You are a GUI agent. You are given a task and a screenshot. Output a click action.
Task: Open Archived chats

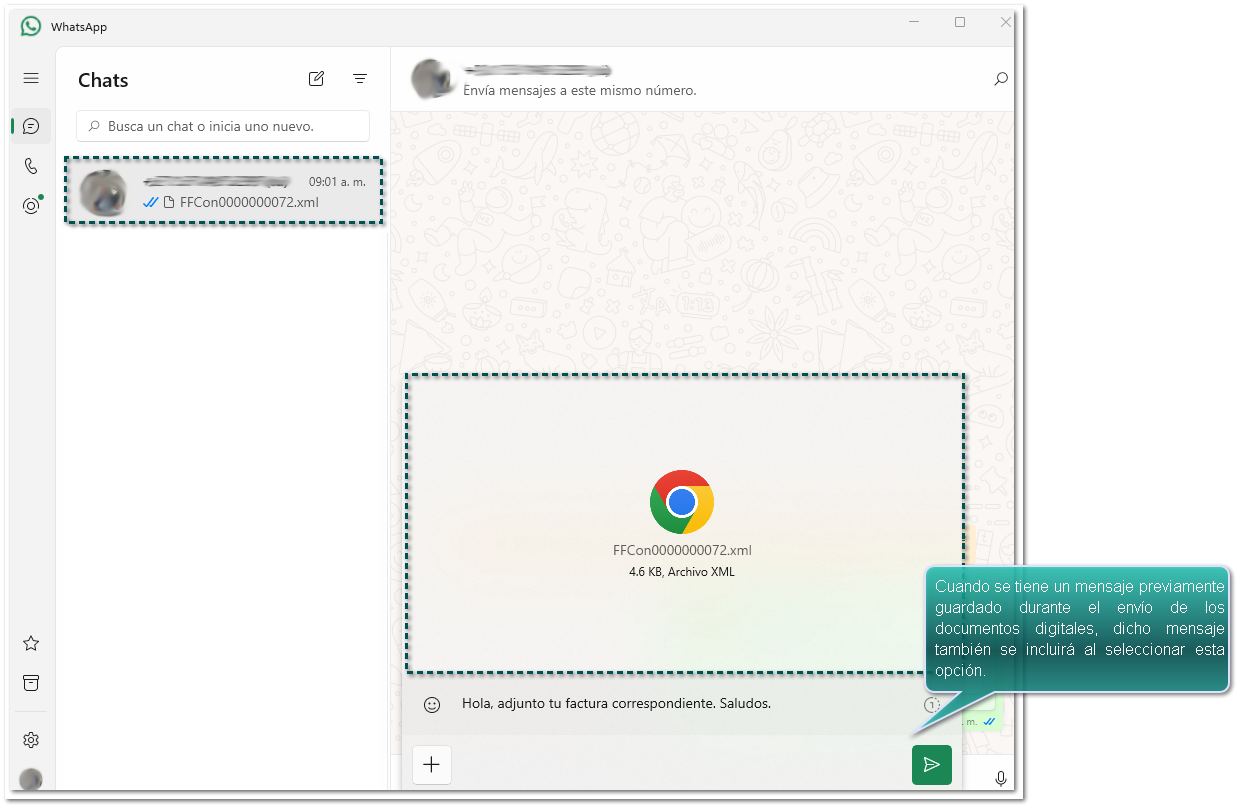31,682
